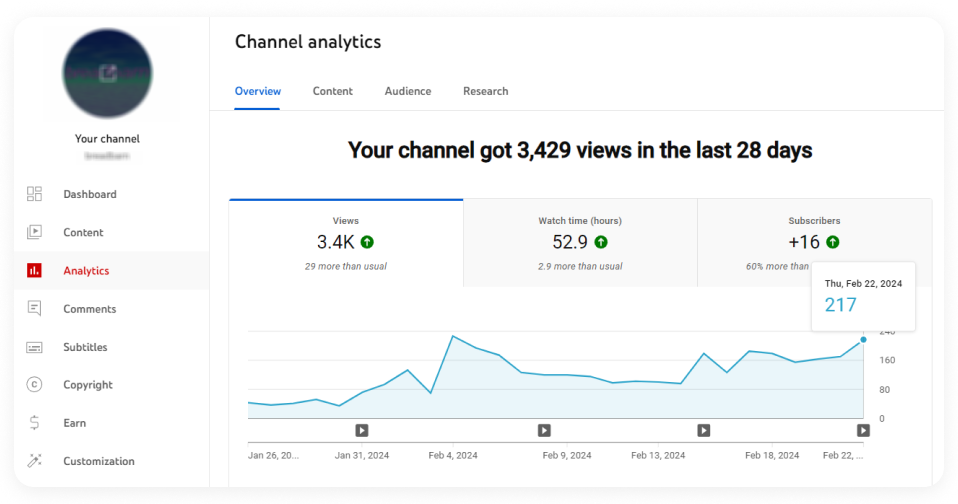Click the Content play icon in sidebar
958x504 pixels.
35,232
